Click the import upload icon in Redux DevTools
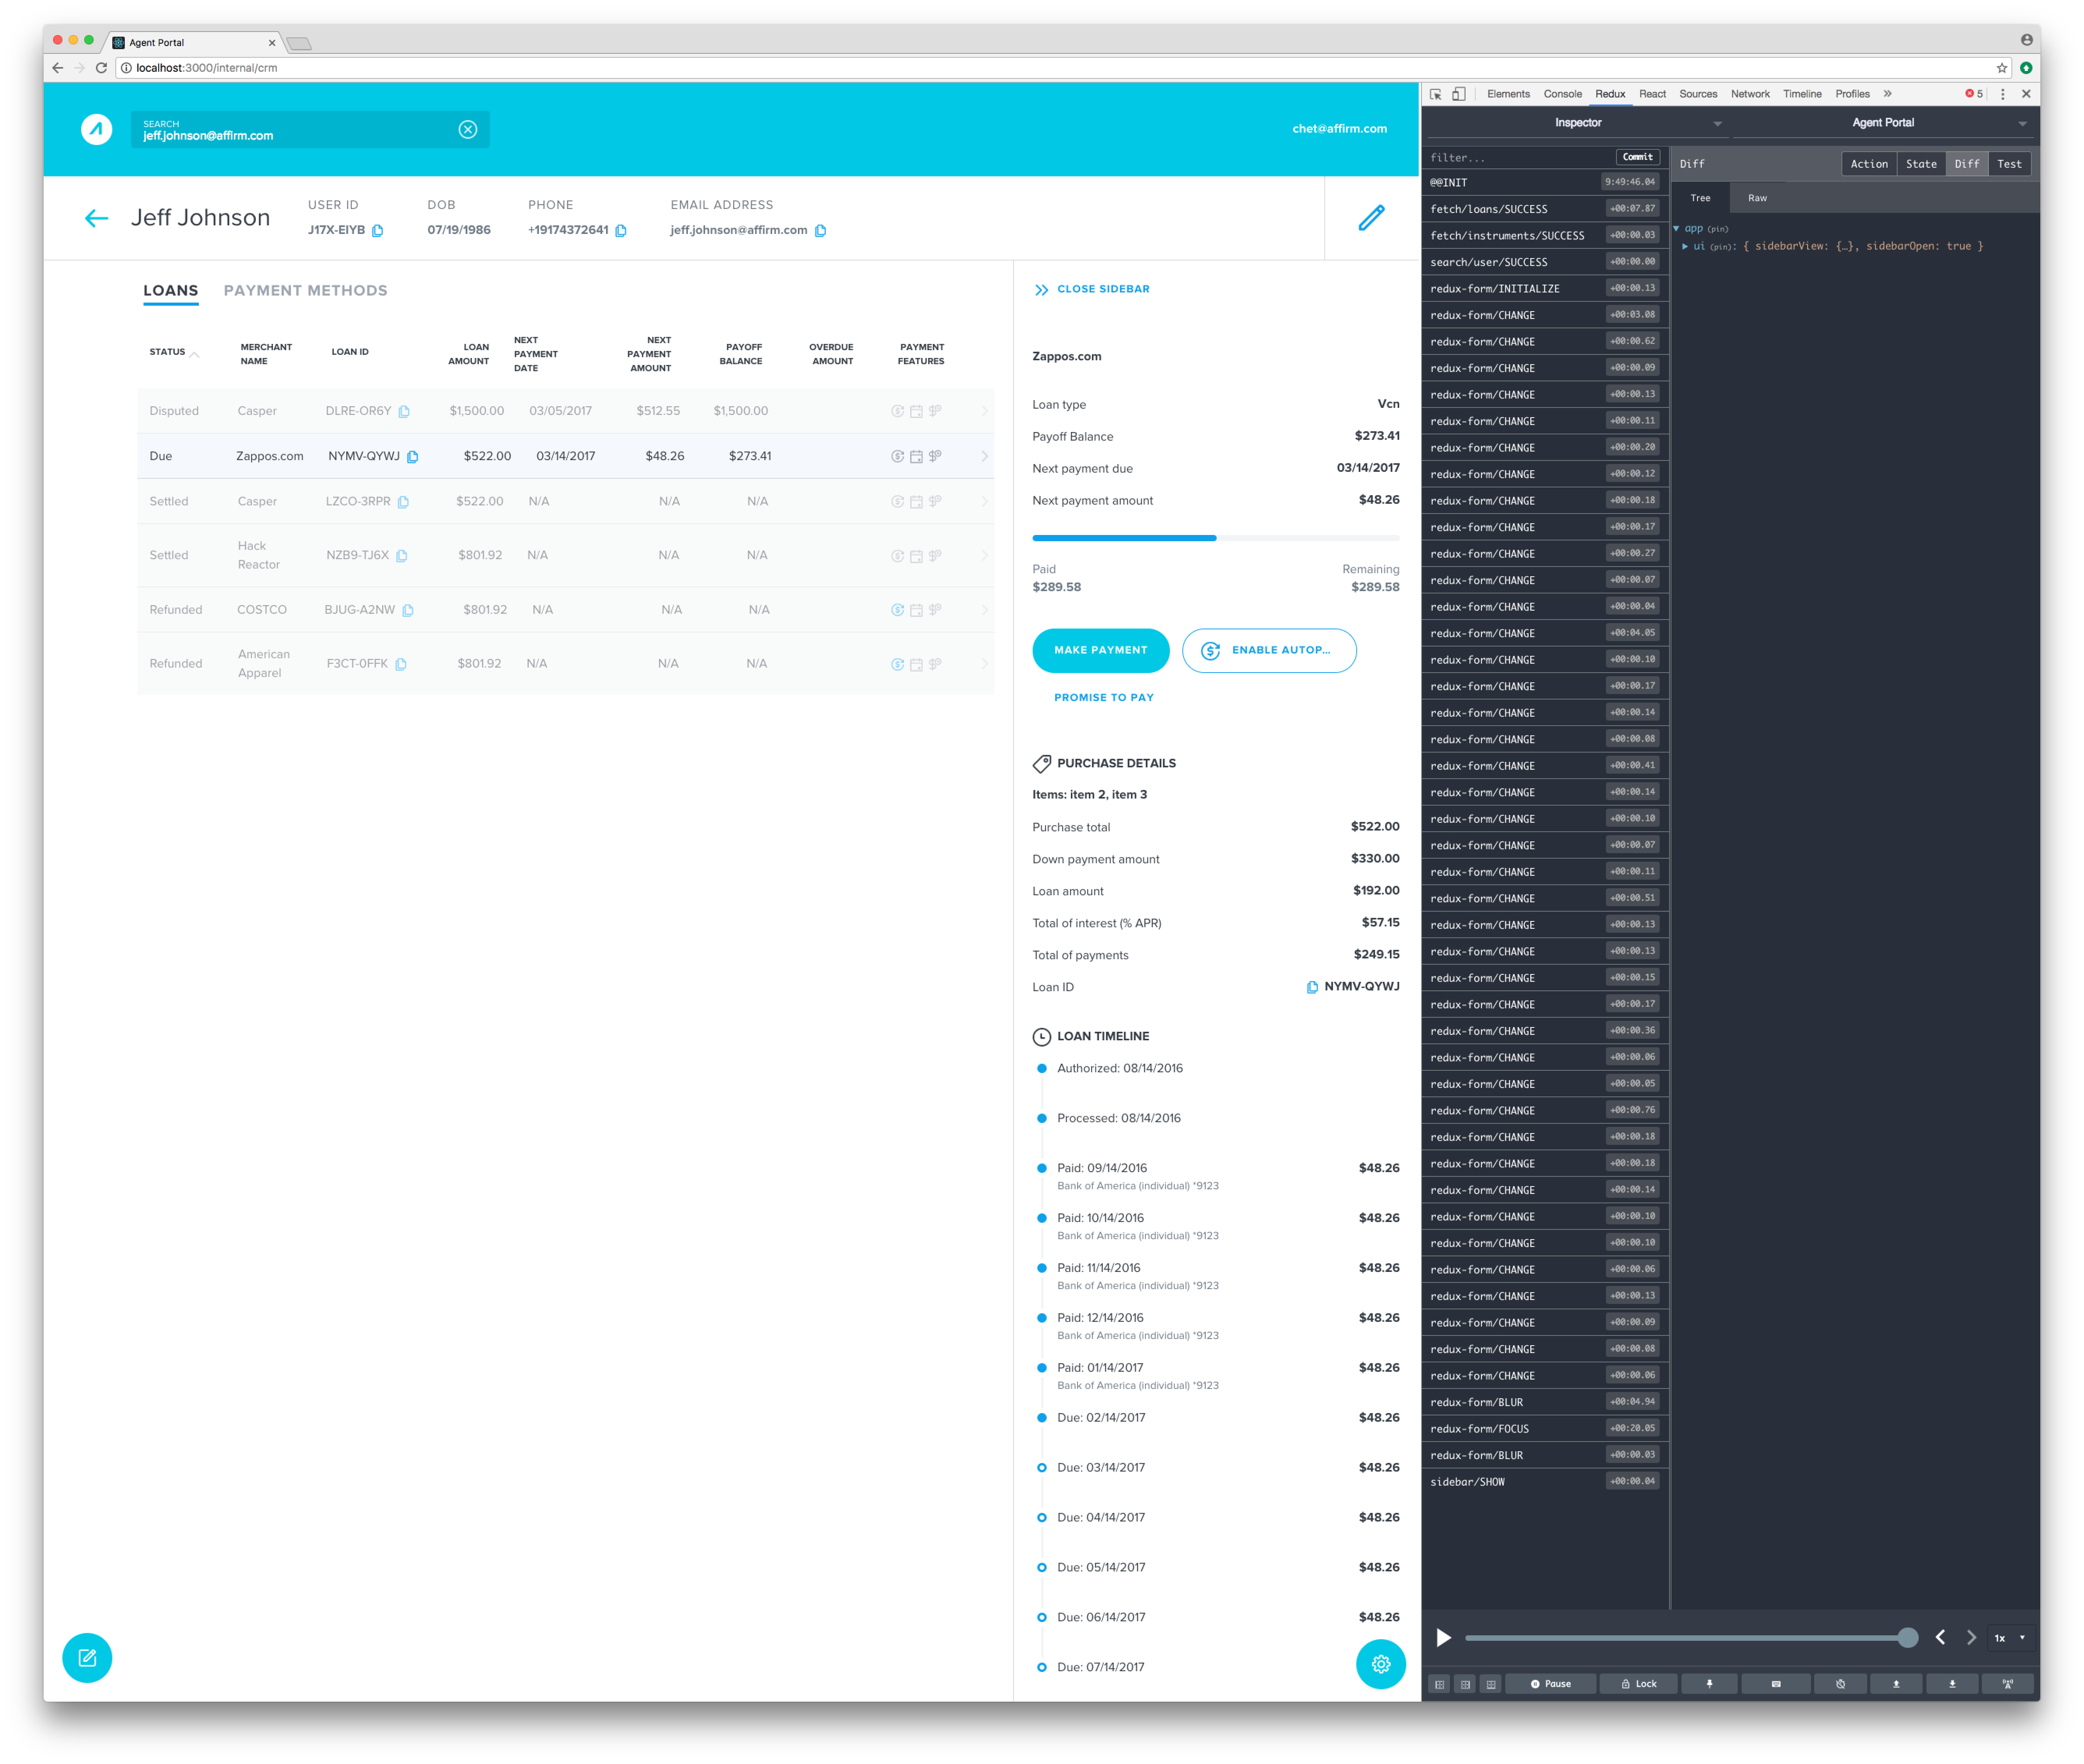Screen dimensions: 2084x1764 1896,1685
